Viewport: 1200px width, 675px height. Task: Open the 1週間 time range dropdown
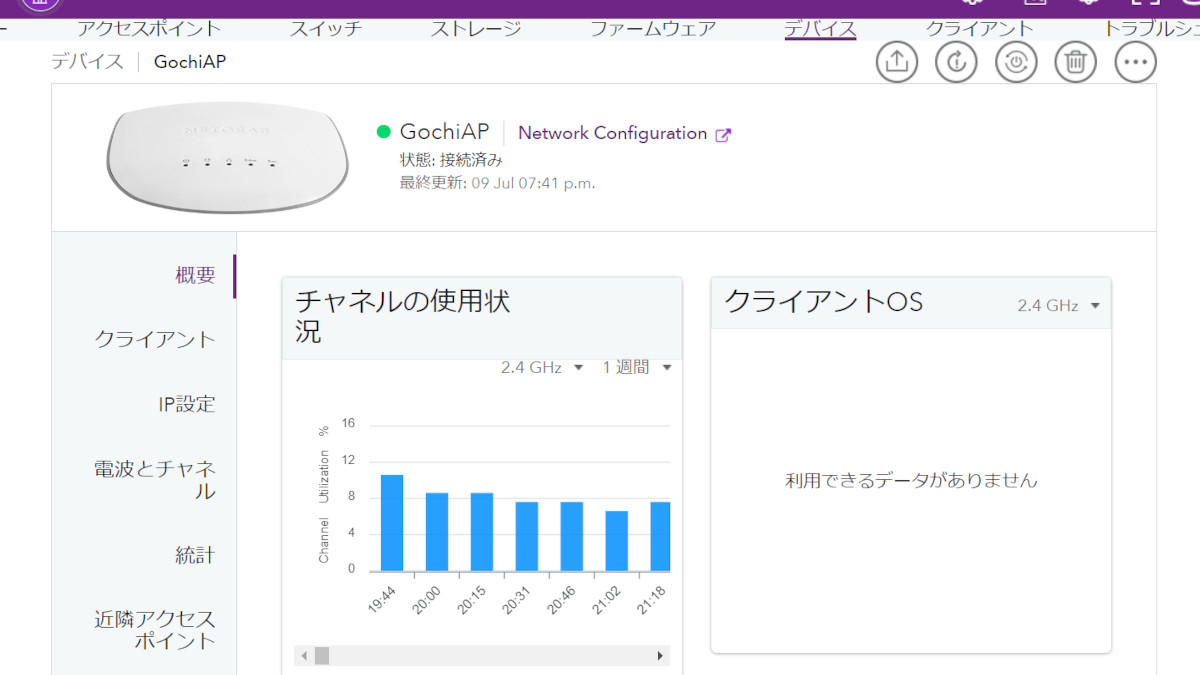(636, 368)
